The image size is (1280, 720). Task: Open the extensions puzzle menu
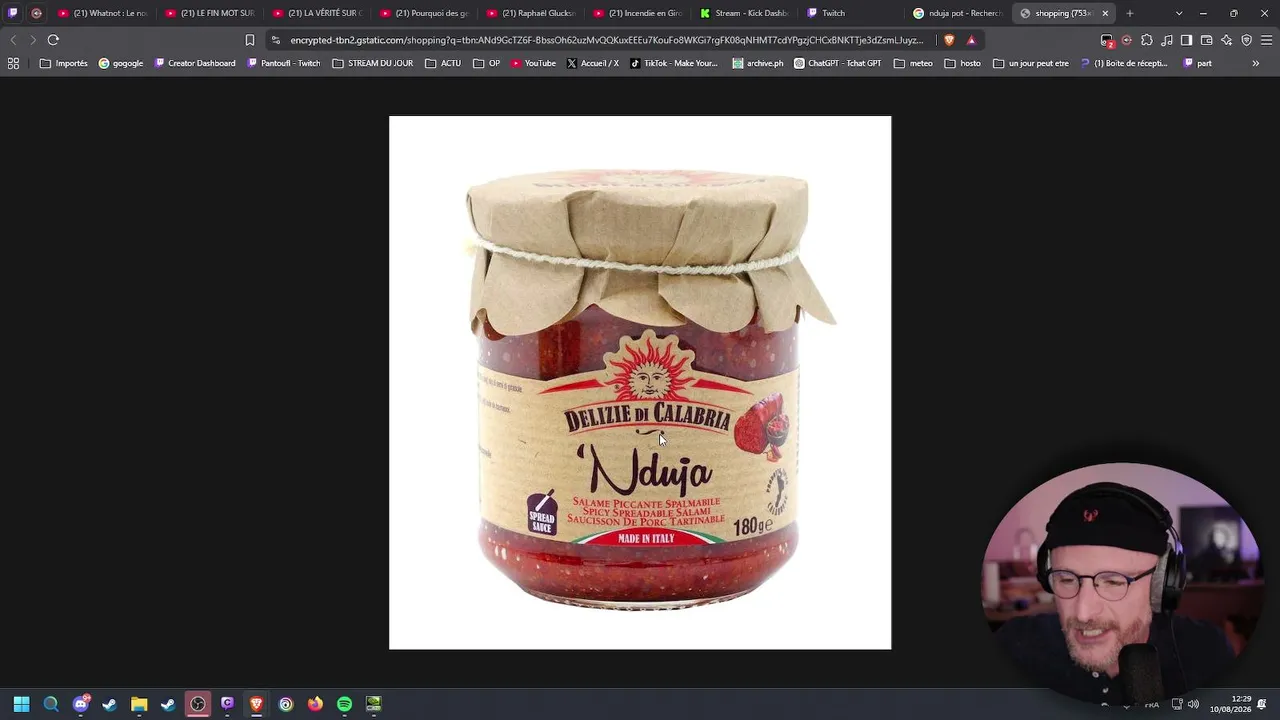coord(1147,40)
